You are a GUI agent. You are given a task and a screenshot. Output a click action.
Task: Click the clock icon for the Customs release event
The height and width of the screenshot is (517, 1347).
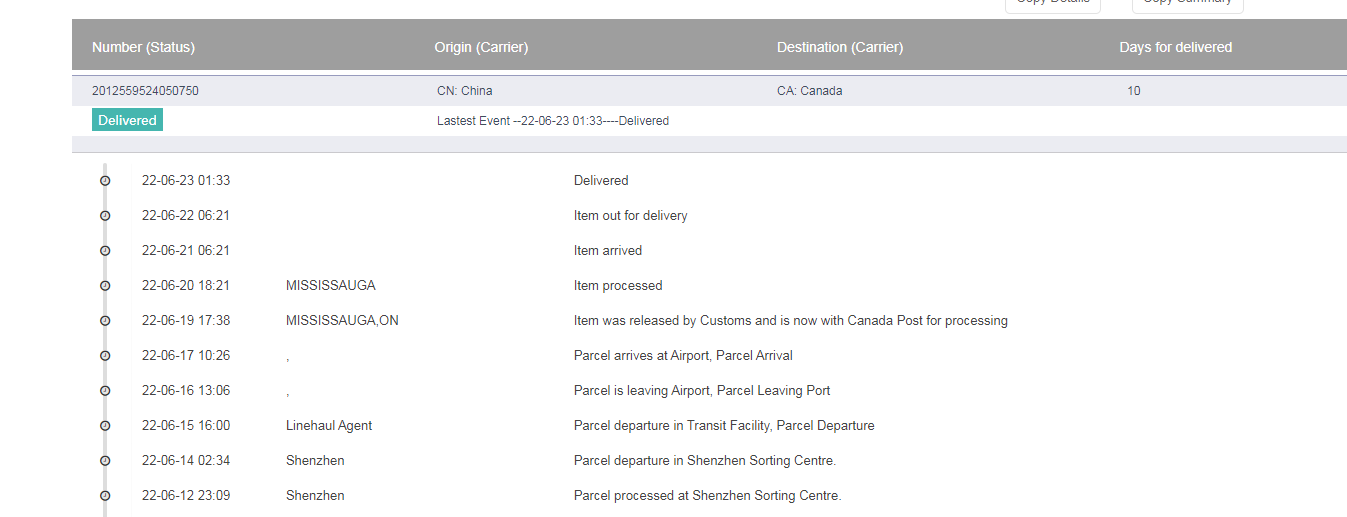105,321
